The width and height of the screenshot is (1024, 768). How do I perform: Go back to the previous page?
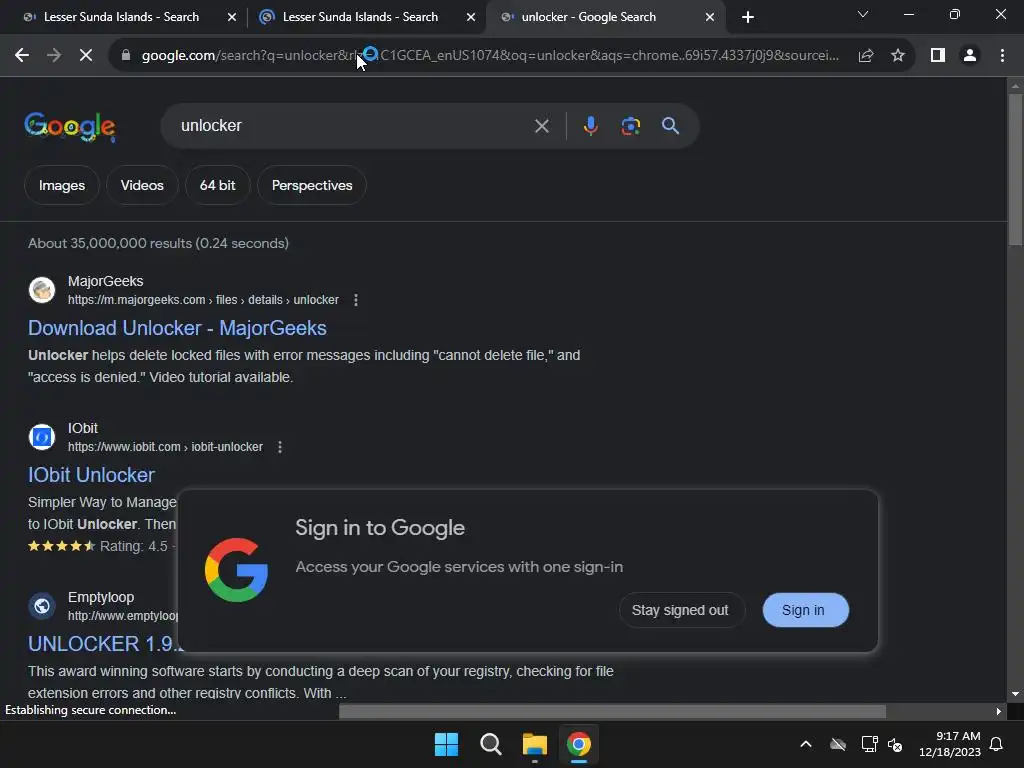22,56
